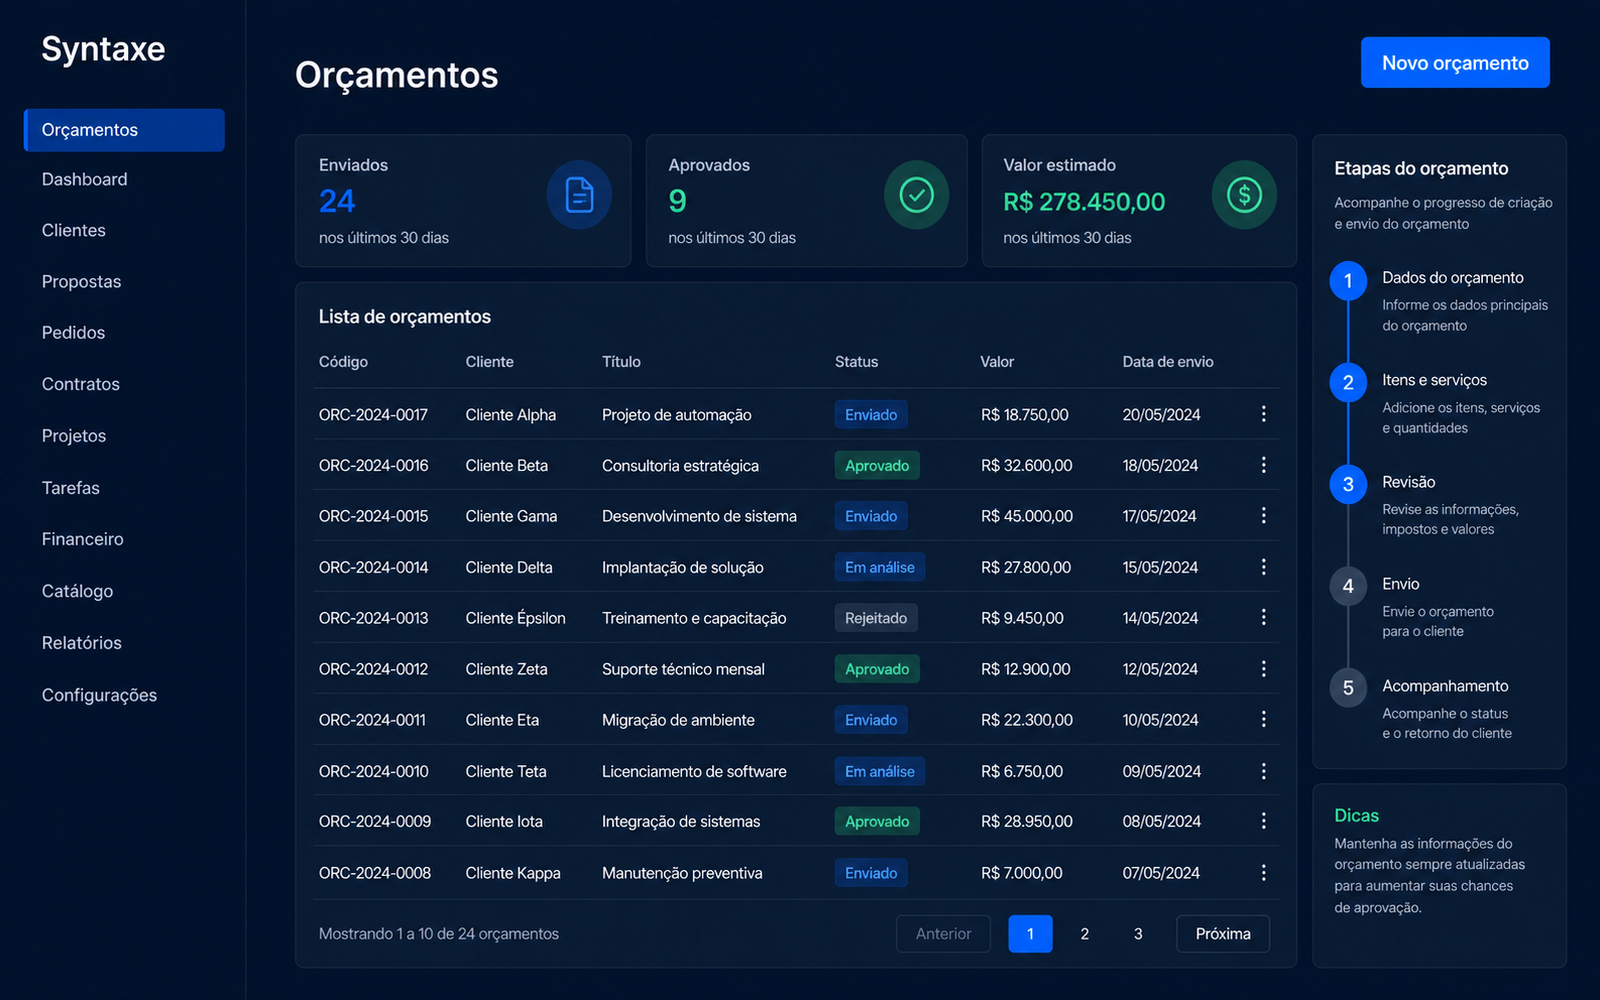Open actions menu for ORC-2024-0015
The height and width of the screenshot is (1000, 1600).
pos(1264,516)
